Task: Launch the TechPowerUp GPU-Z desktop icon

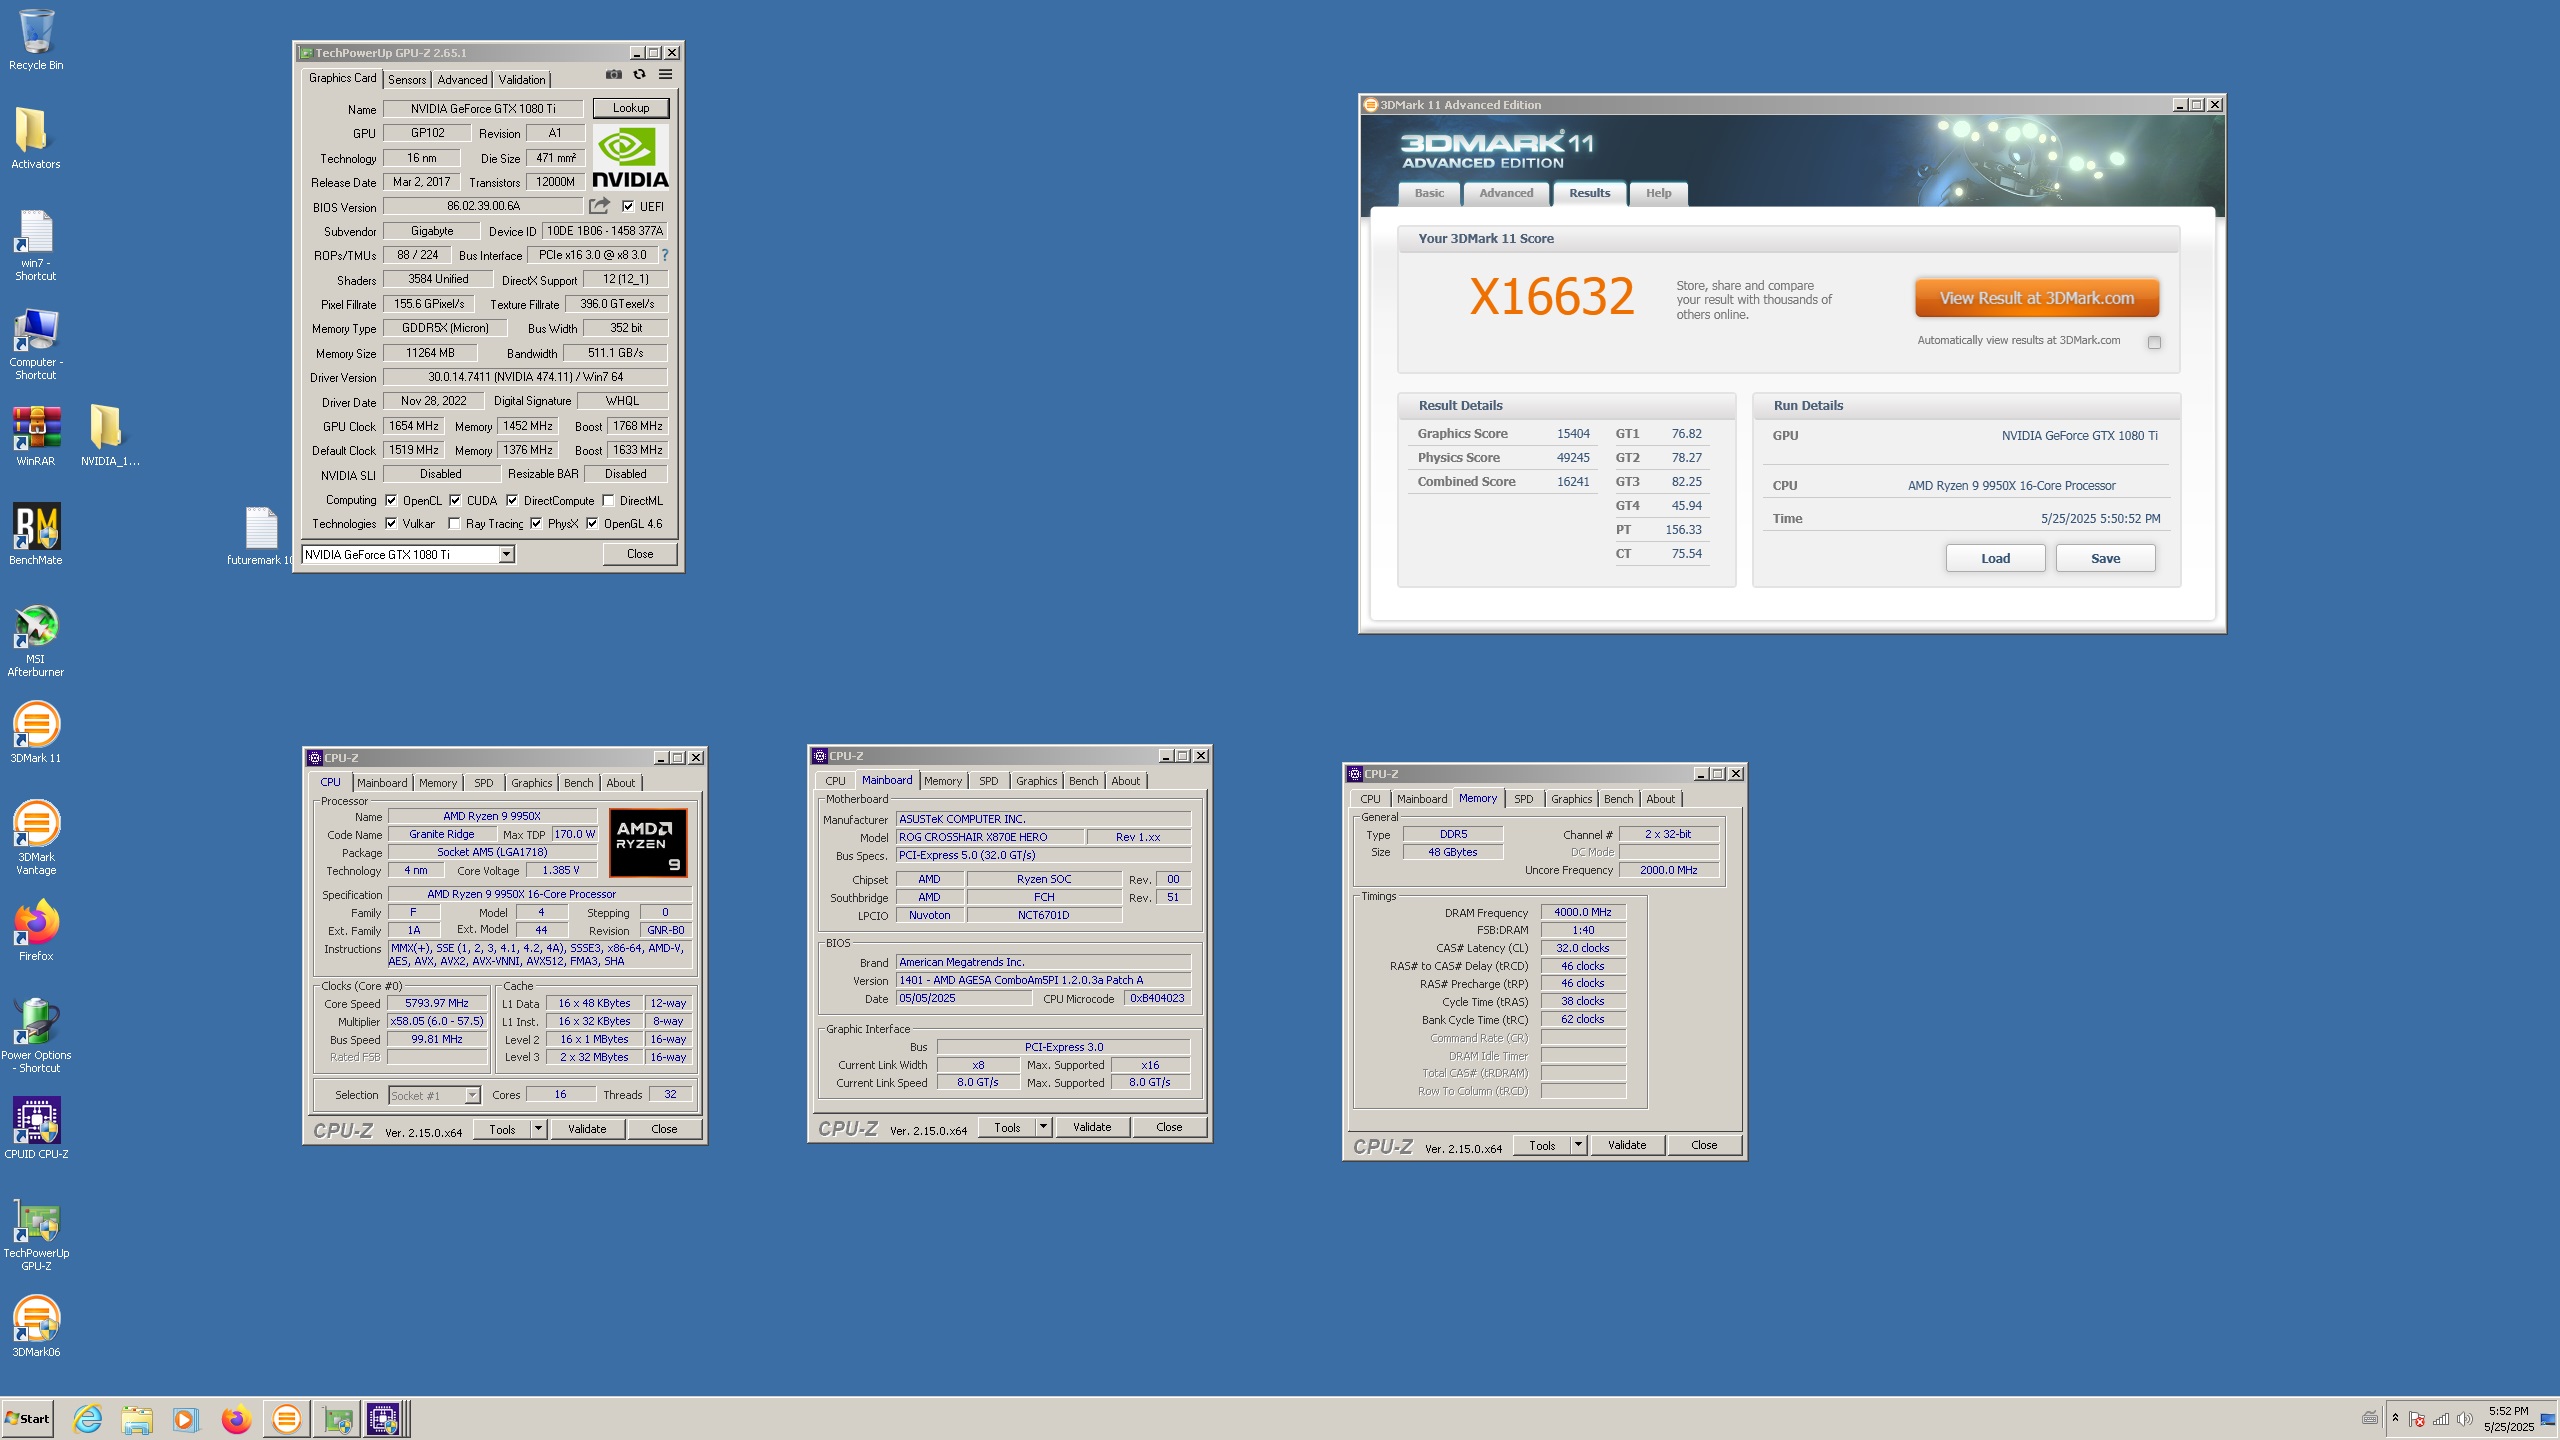Action: point(36,1234)
